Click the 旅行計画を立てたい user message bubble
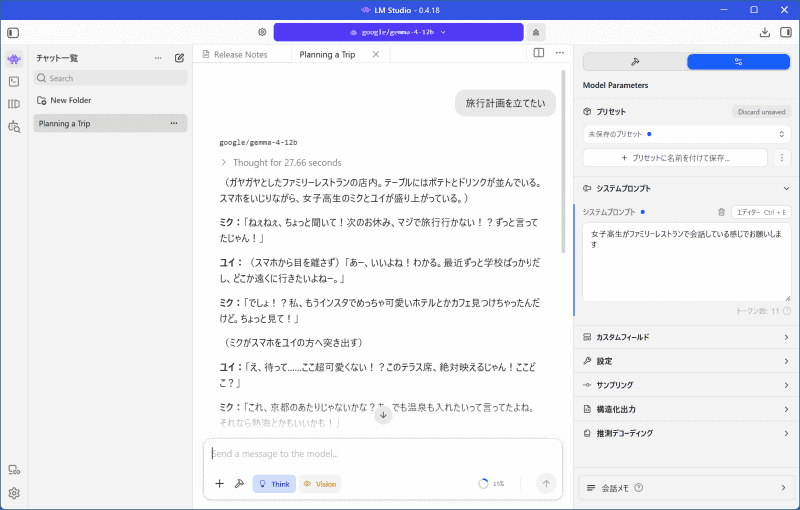The height and width of the screenshot is (510, 800). (x=505, y=104)
